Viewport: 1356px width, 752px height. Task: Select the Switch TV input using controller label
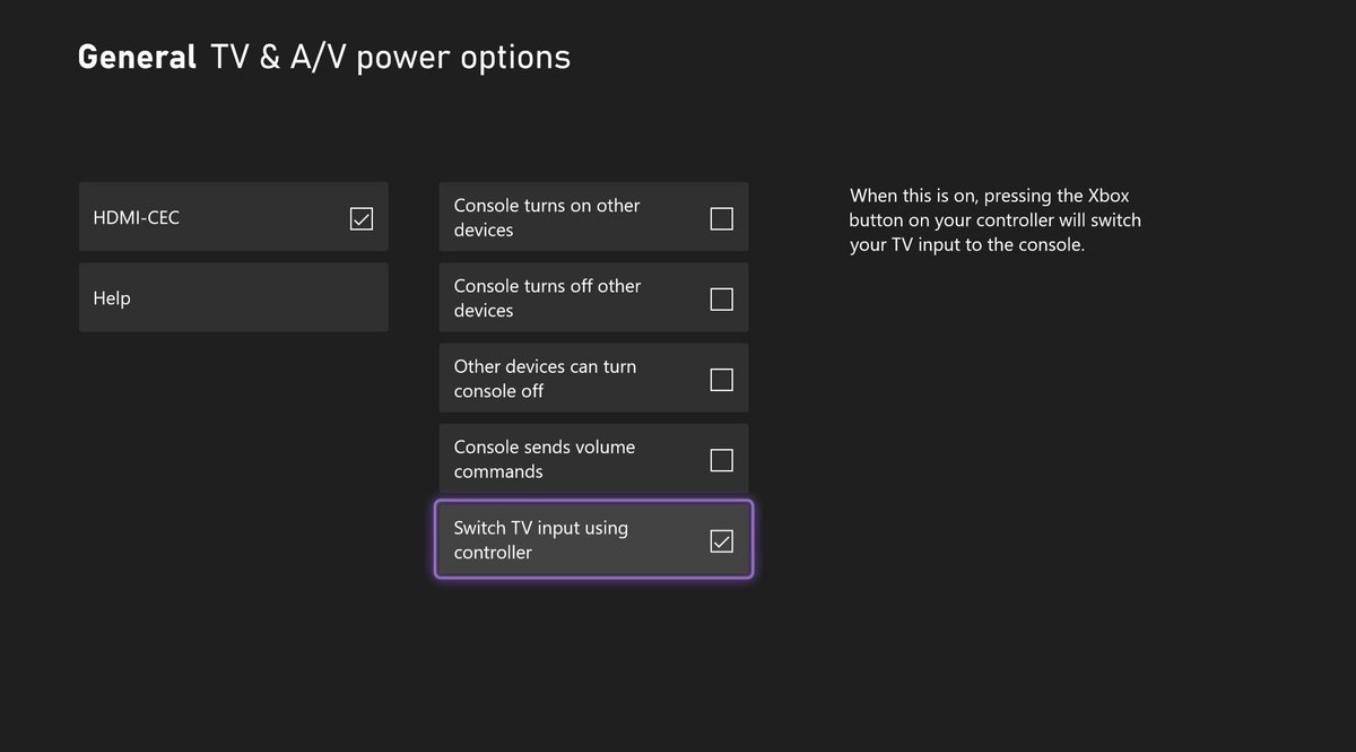(x=540, y=540)
